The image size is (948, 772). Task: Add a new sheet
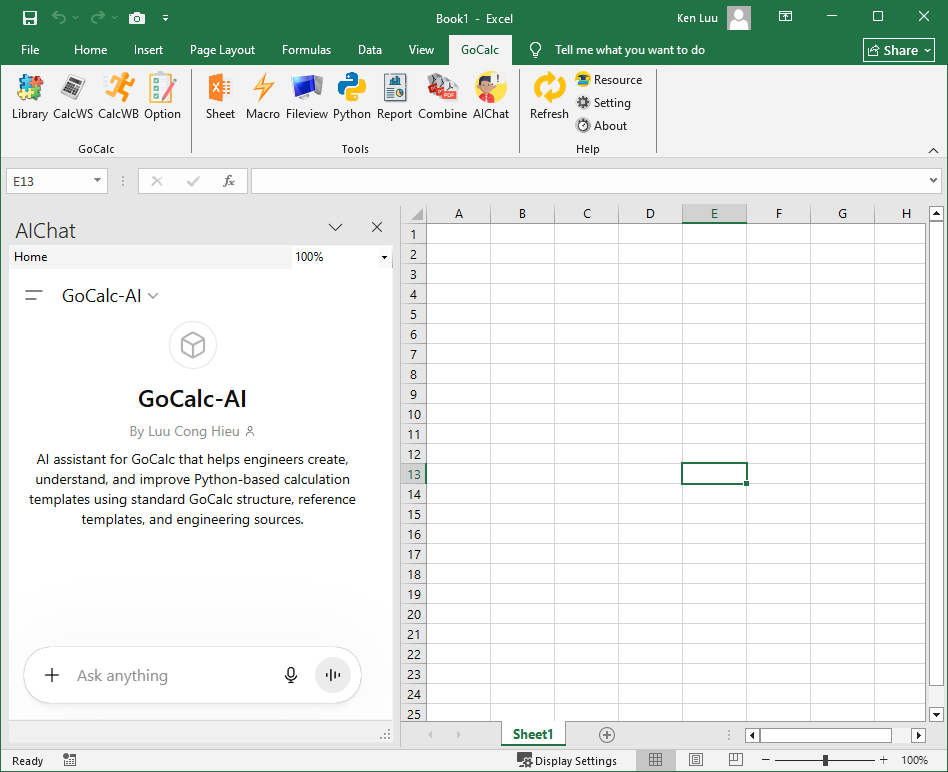606,735
